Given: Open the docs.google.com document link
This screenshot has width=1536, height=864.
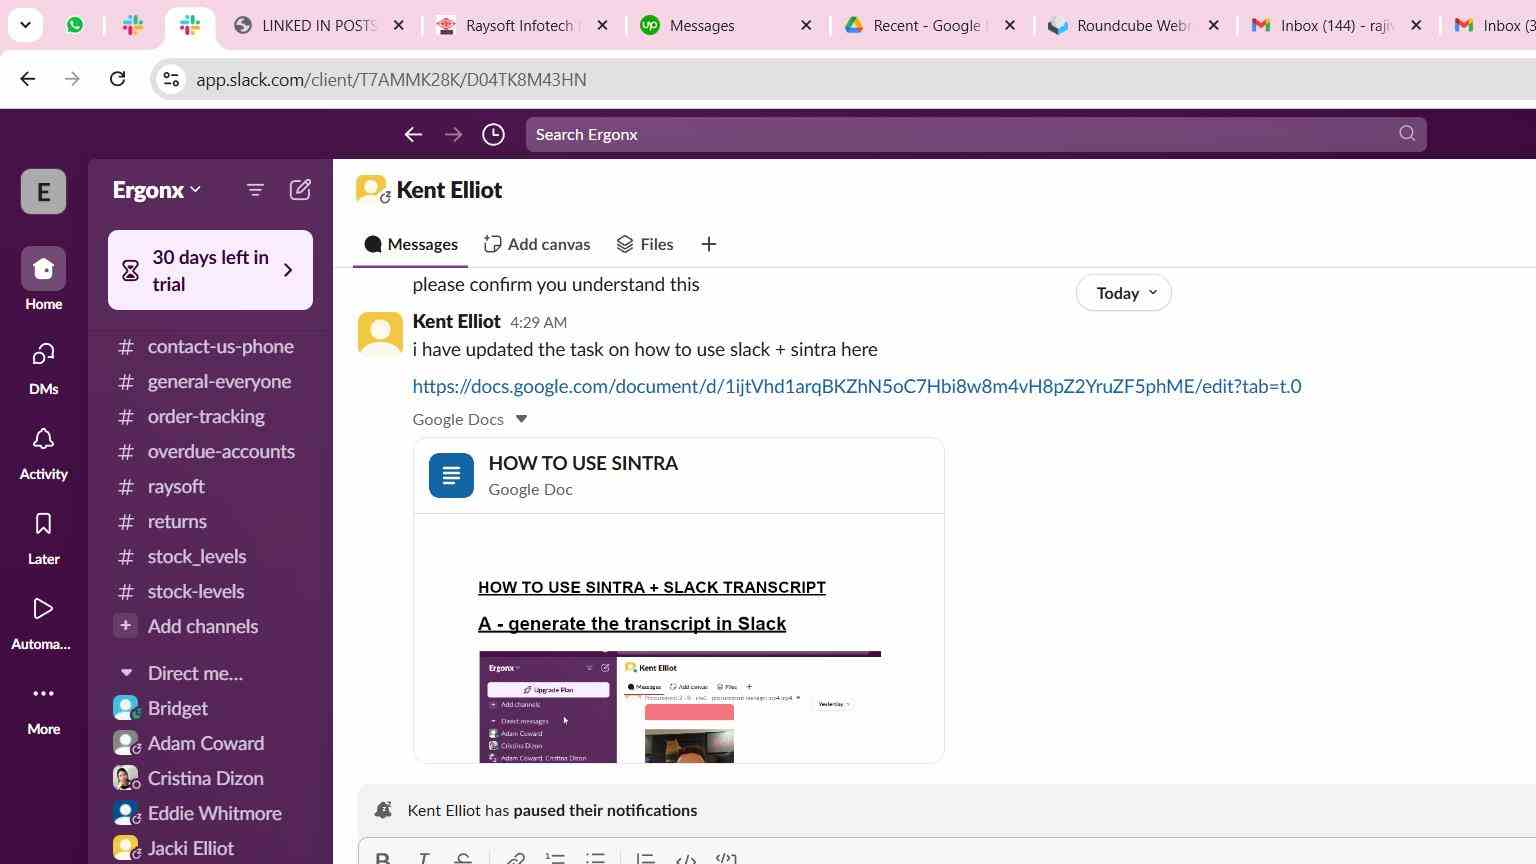Looking at the screenshot, I should click(857, 386).
